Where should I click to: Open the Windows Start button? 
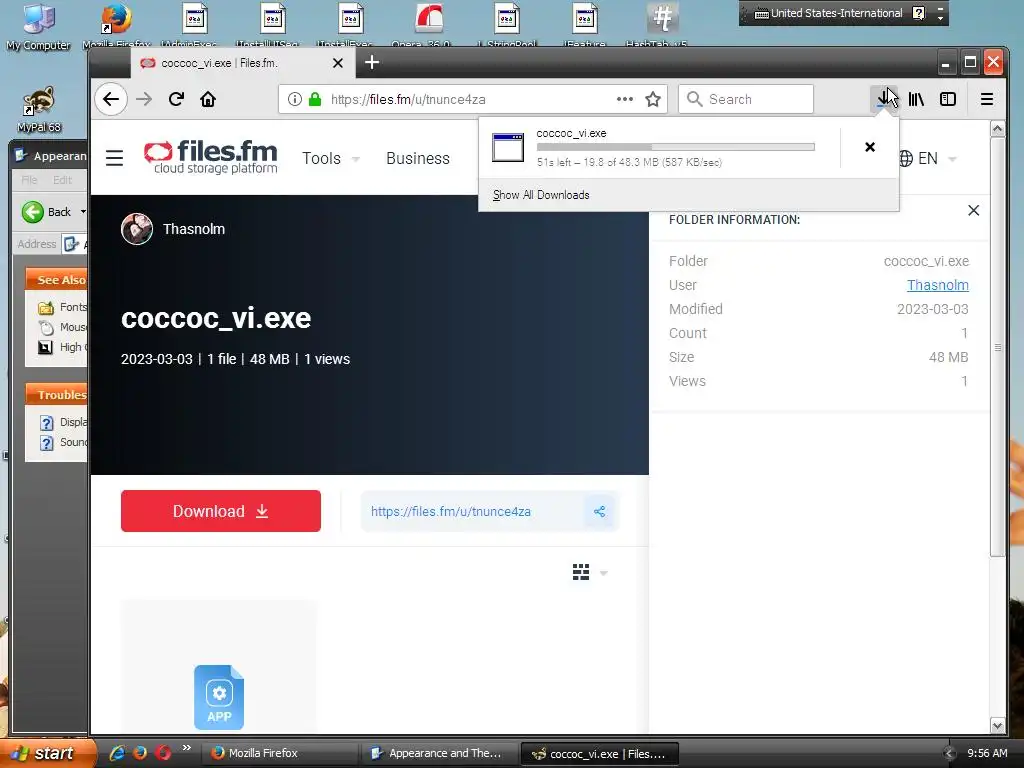(x=46, y=753)
